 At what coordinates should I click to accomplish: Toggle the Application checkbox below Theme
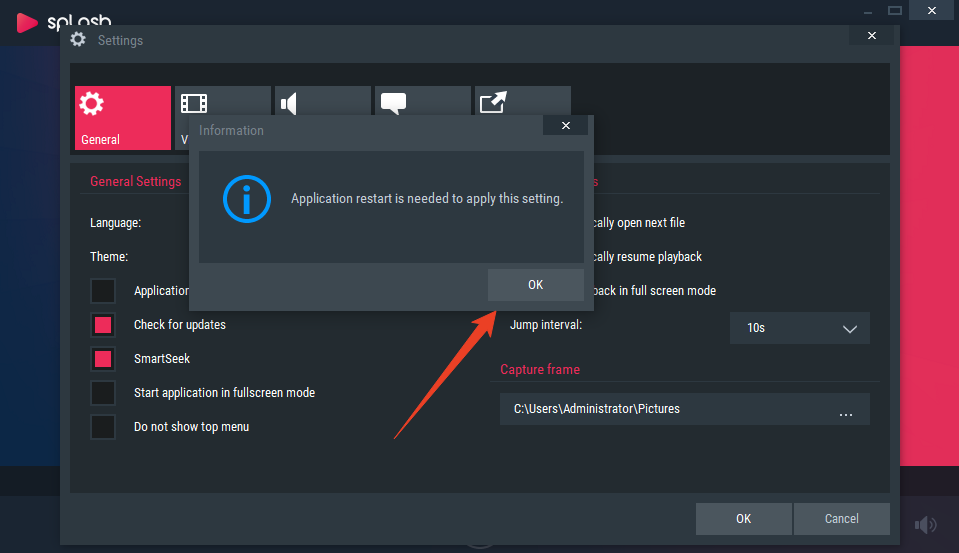tap(103, 291)
